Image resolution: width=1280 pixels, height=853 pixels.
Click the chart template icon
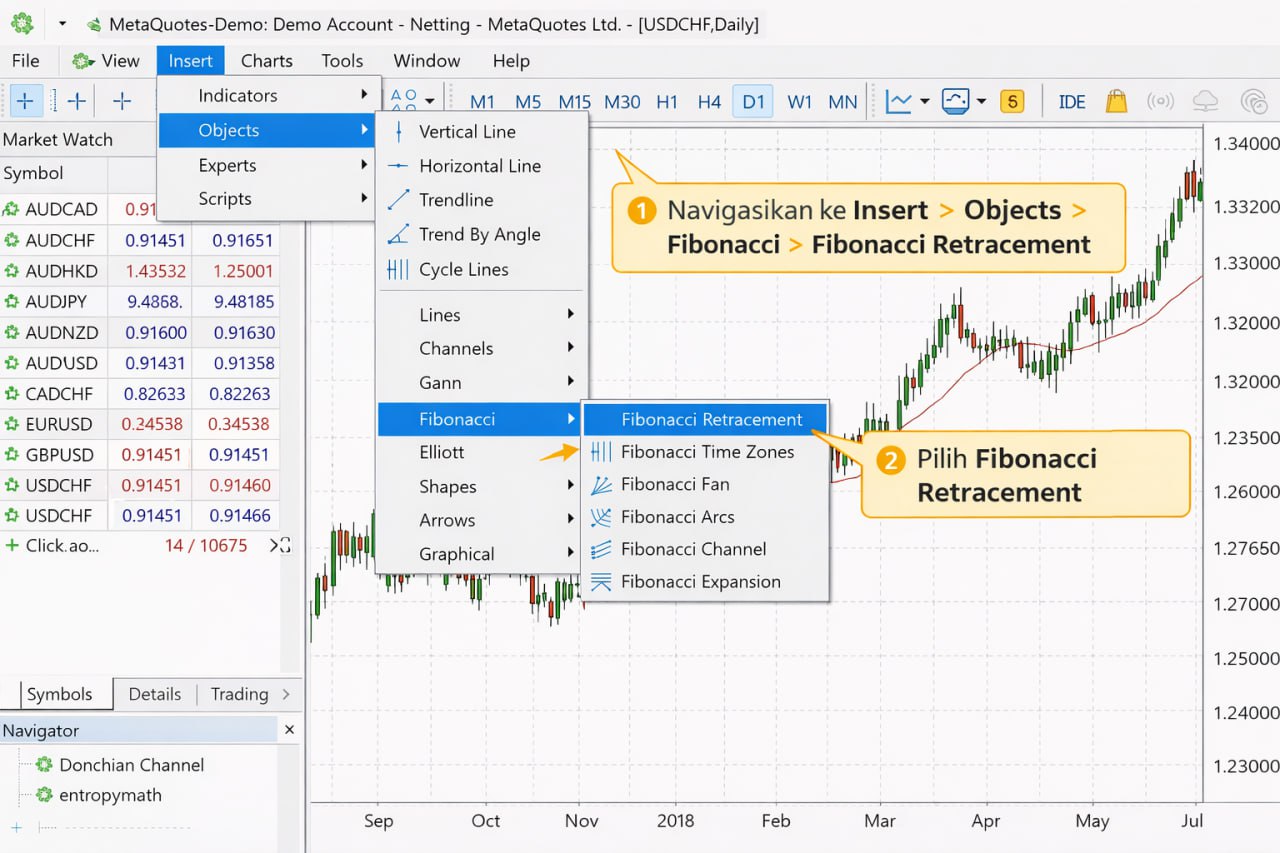956,101
